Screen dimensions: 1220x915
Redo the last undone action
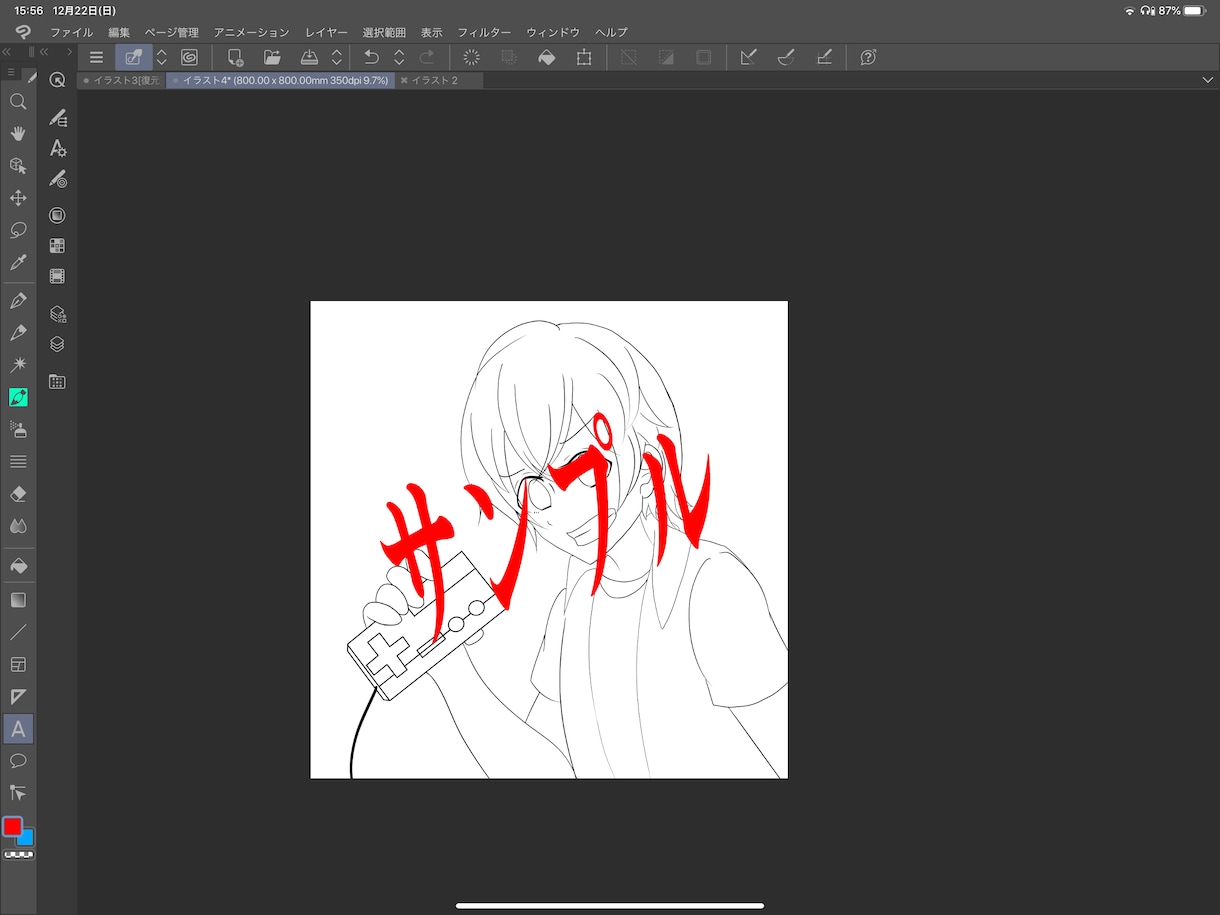427,57
